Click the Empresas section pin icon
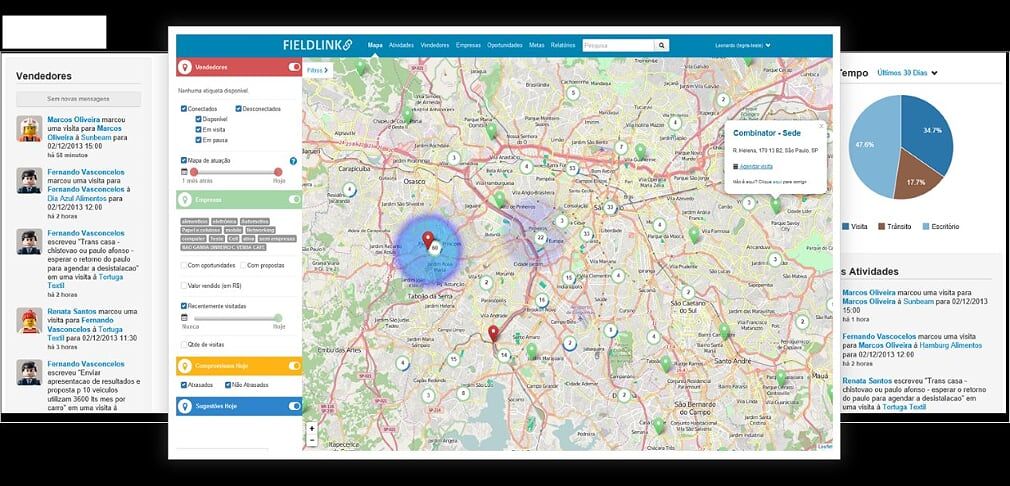The image size is (1010, 486). (x=185, y=200)
